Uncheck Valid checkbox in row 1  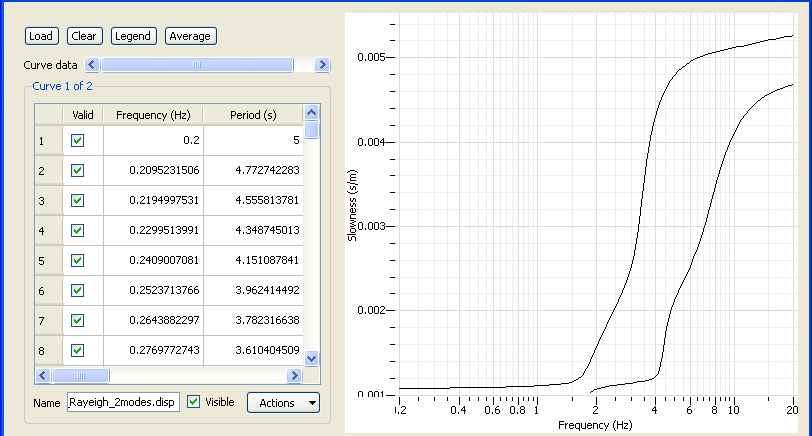click(x=78, y=141)
